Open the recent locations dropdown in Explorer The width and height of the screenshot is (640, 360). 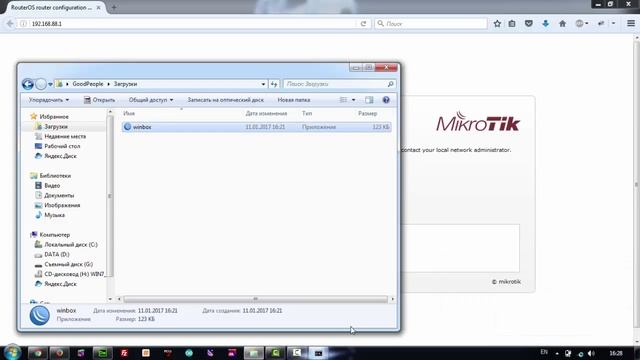point(50,84)
